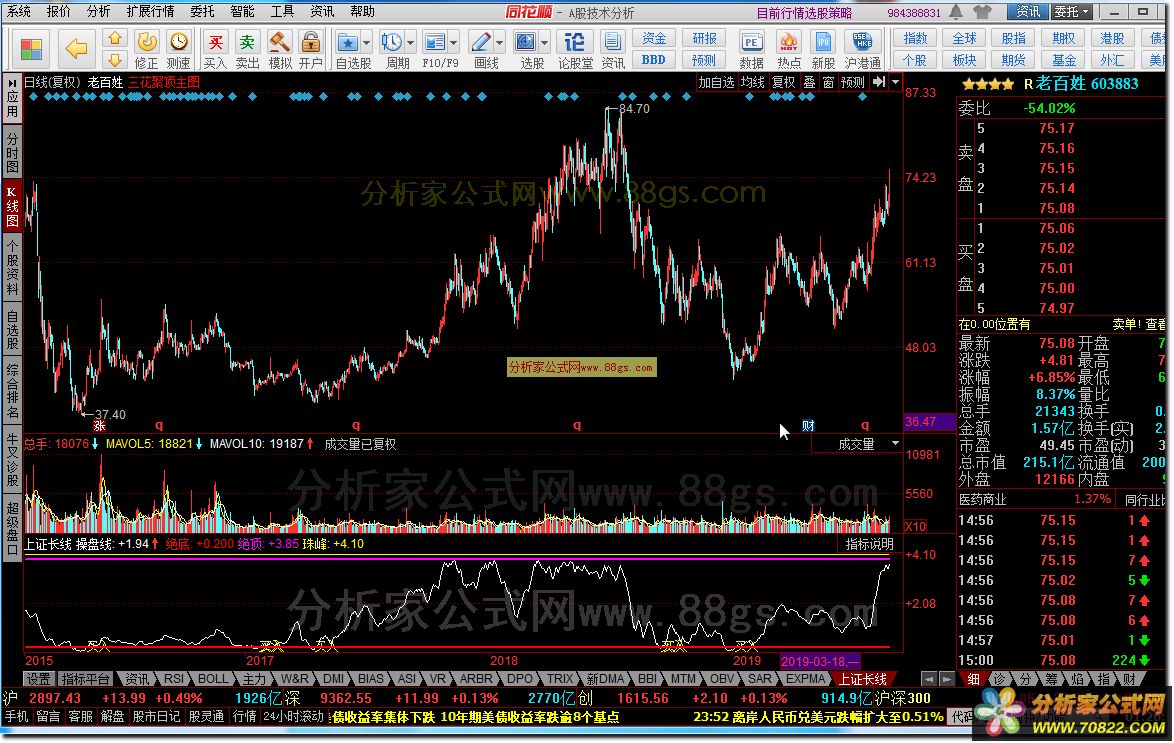Click the 卖出 sell icon

tap(247, 49)
